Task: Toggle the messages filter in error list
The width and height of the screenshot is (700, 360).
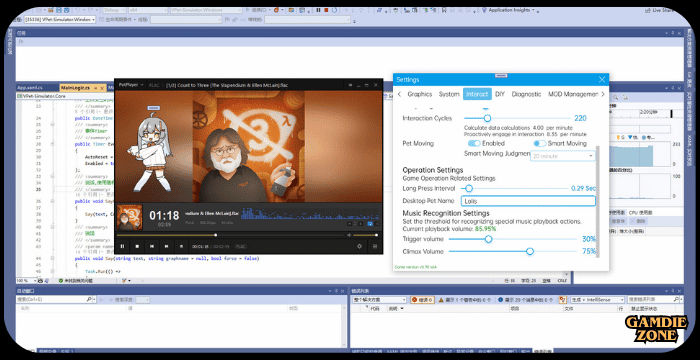Action: (x=525, y=300)
